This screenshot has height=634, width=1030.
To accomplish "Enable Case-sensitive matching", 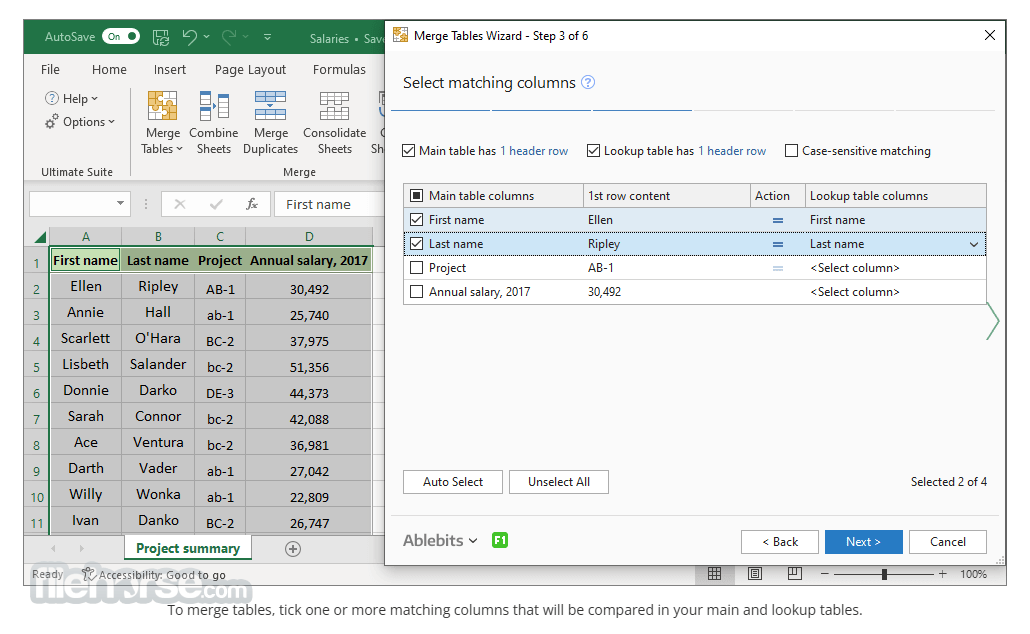I will click(x=792, y=150).
